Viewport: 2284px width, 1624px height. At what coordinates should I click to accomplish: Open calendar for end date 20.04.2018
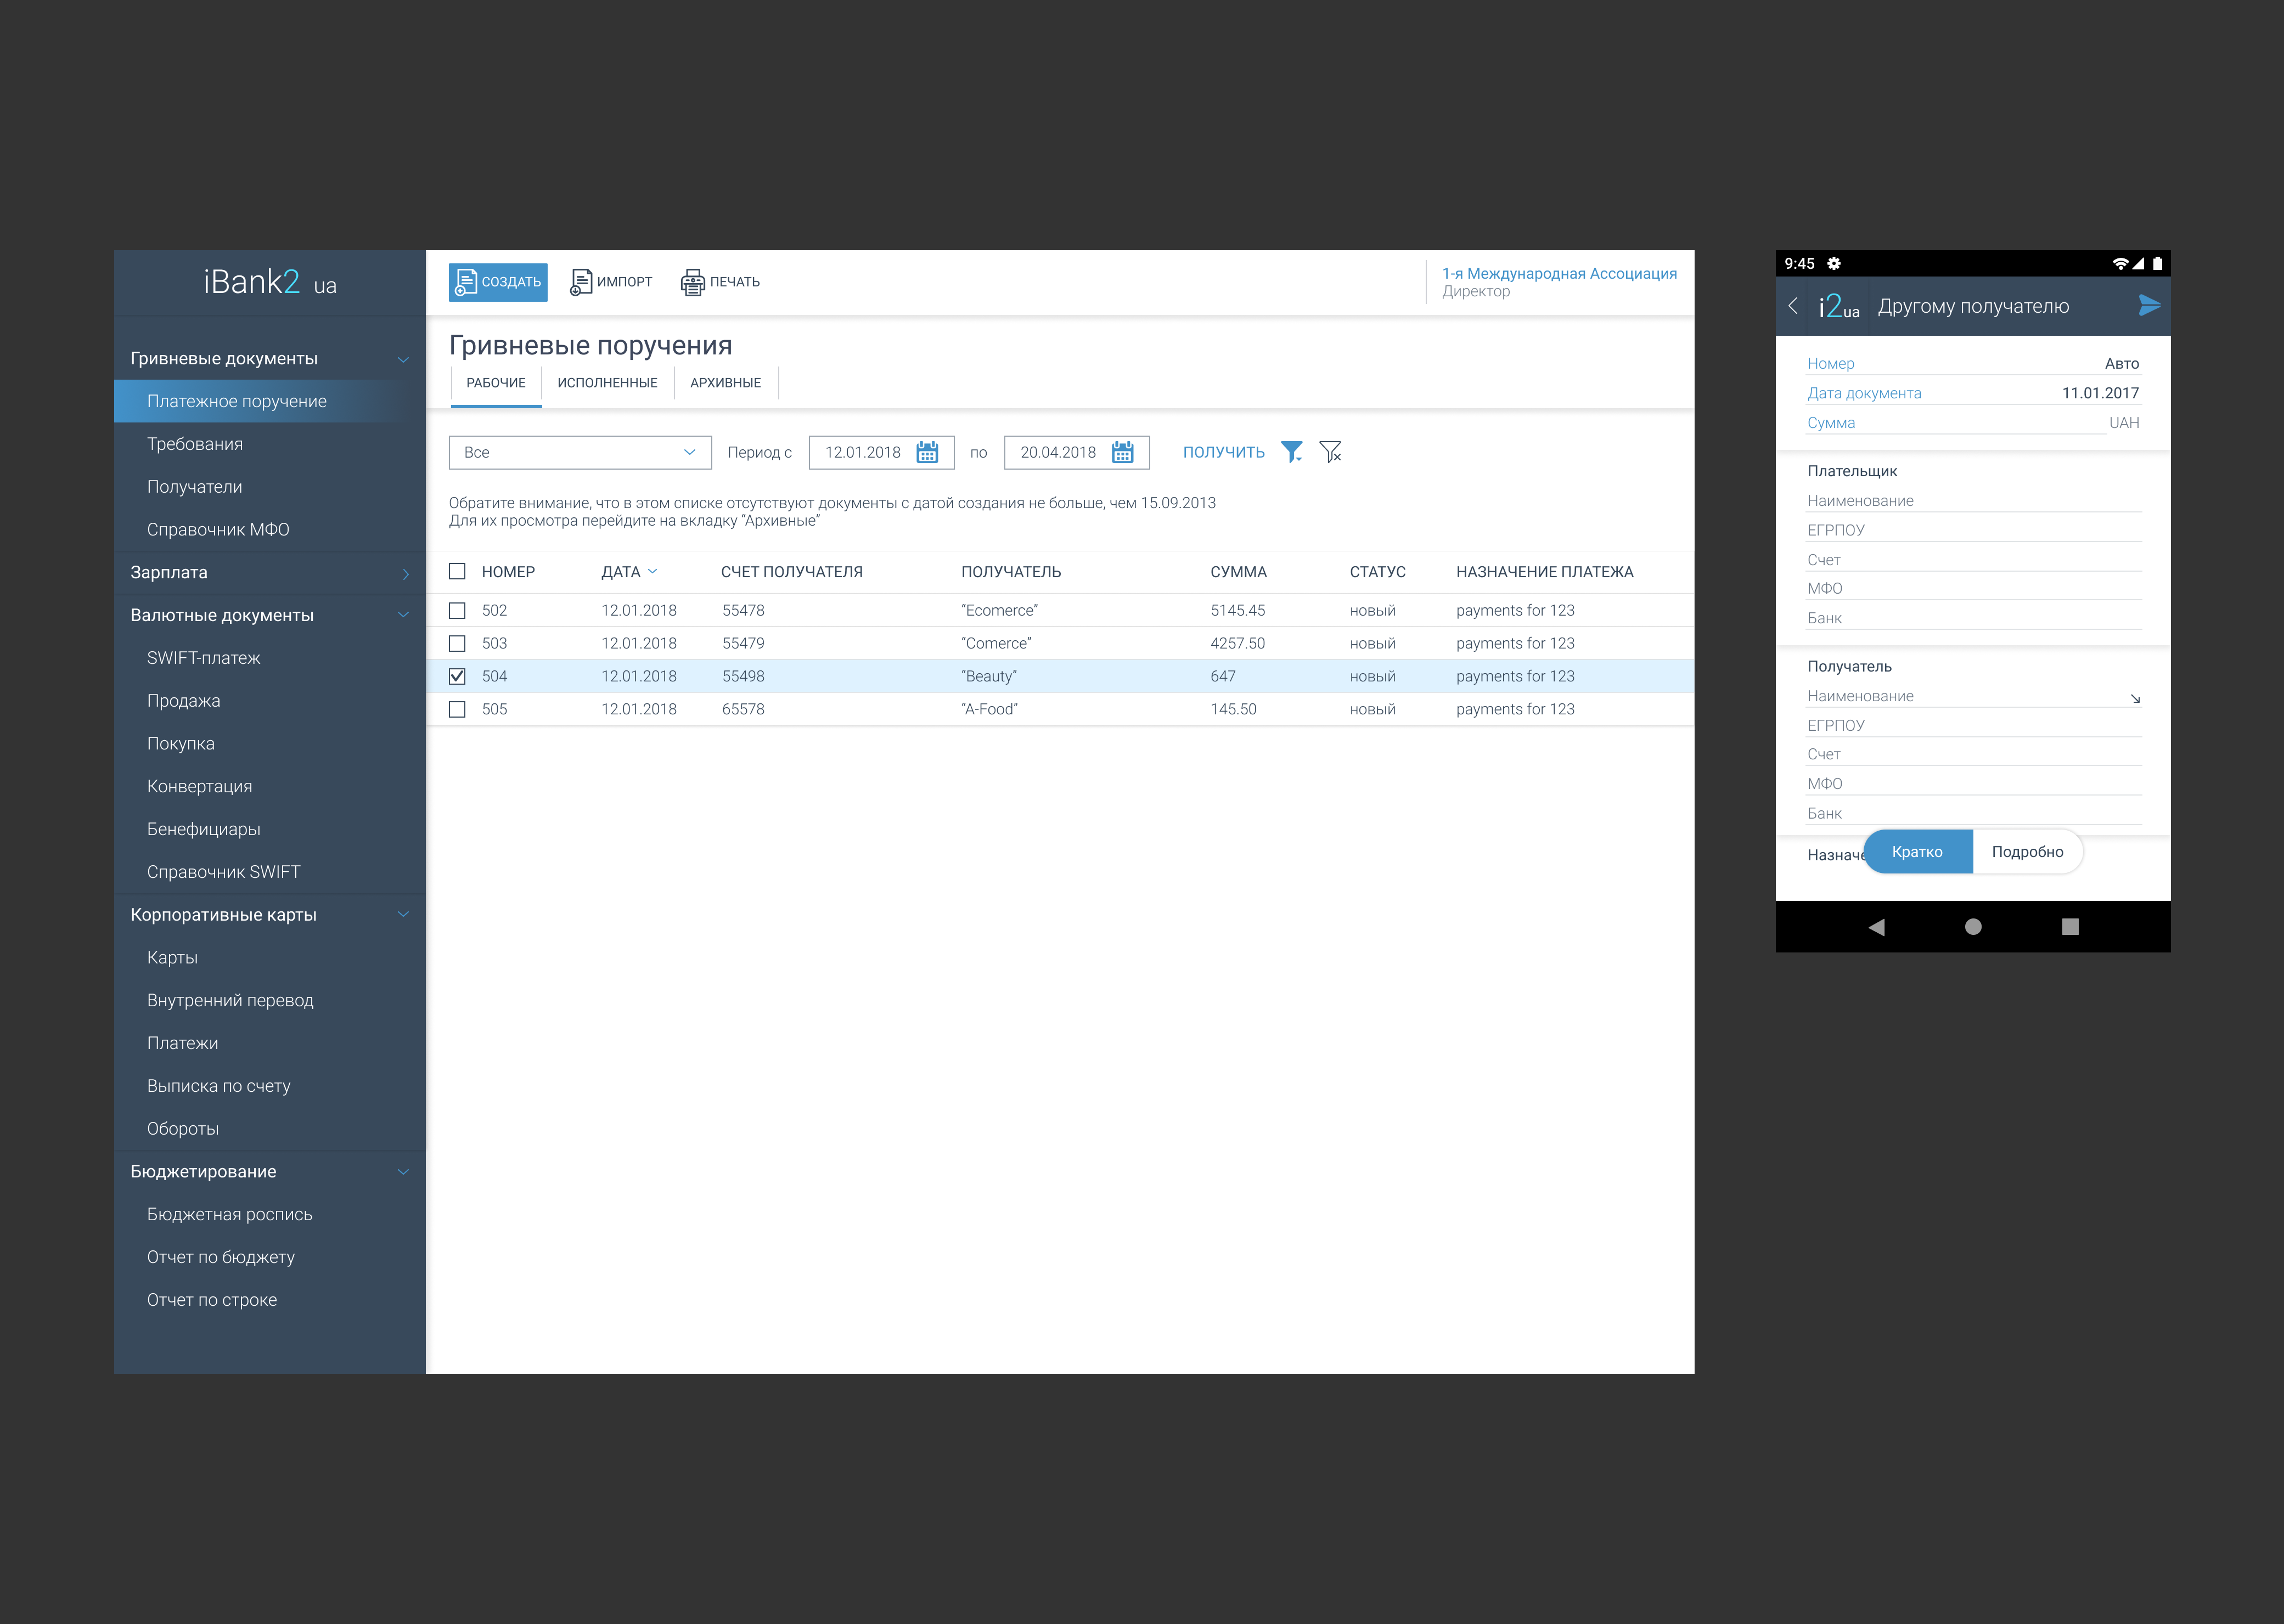click(x=1122, y=452)
